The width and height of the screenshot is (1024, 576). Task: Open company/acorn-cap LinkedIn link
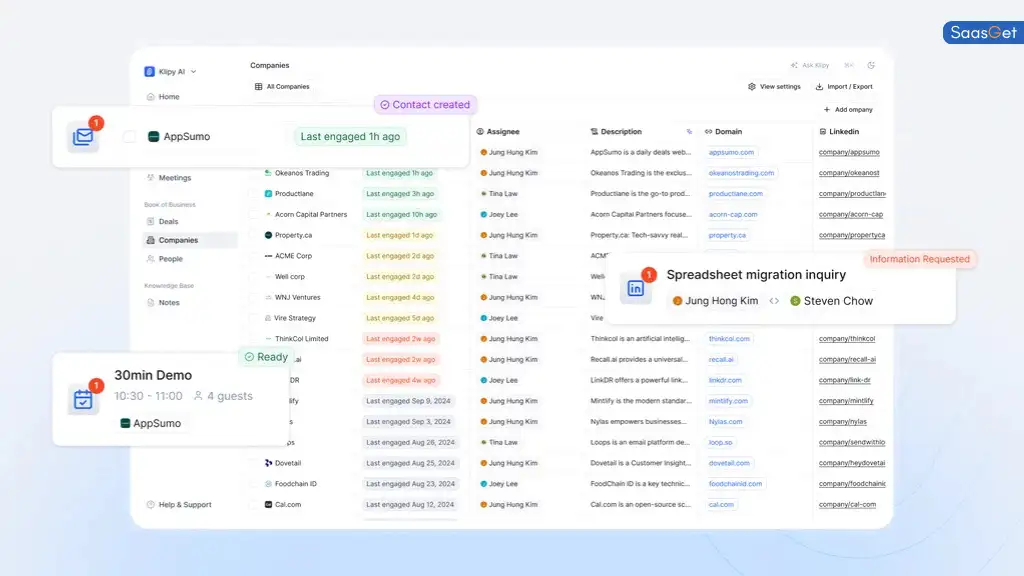click(x=851, y=214)
